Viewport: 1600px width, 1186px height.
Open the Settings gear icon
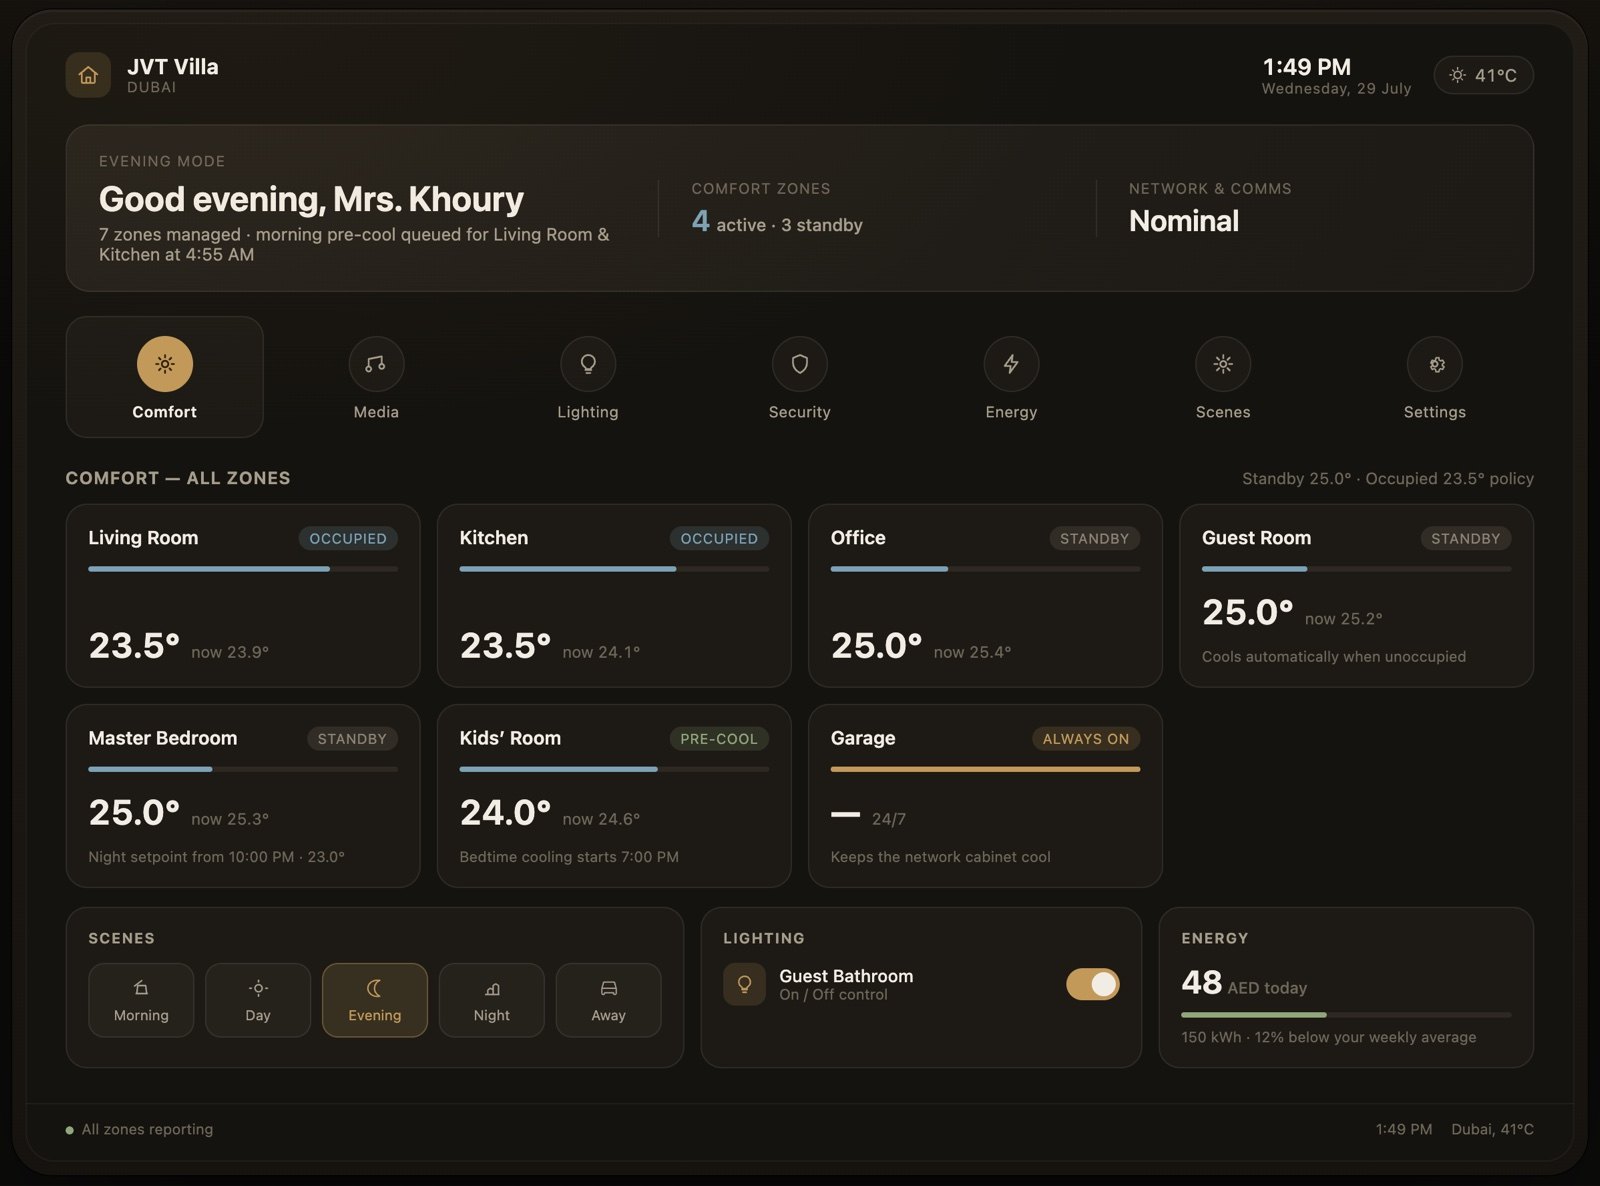(1435, 364)
